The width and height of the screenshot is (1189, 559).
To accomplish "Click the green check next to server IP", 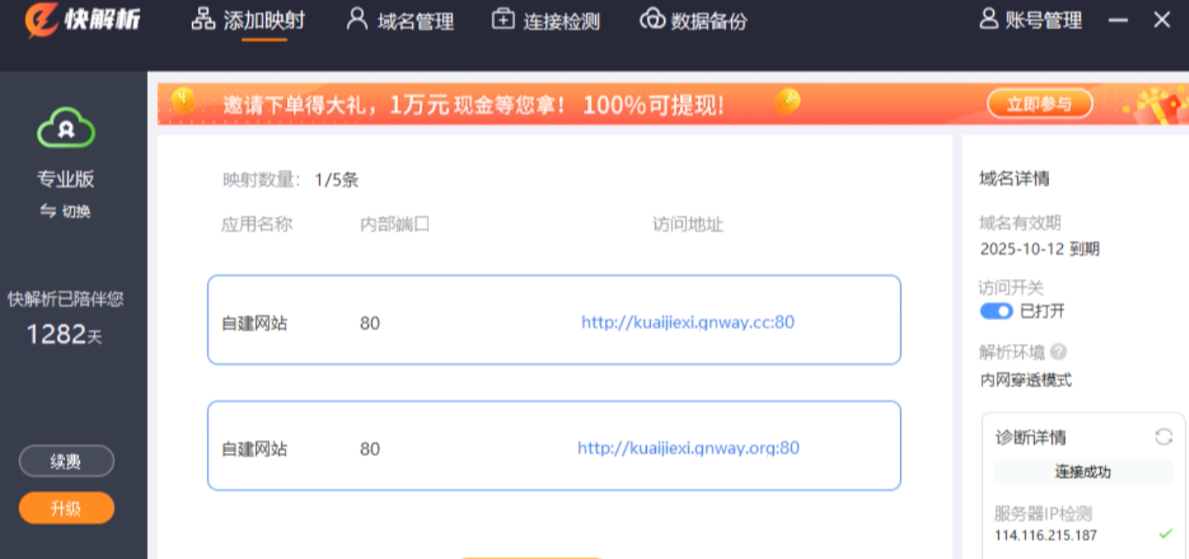I will pos(1165,534).
